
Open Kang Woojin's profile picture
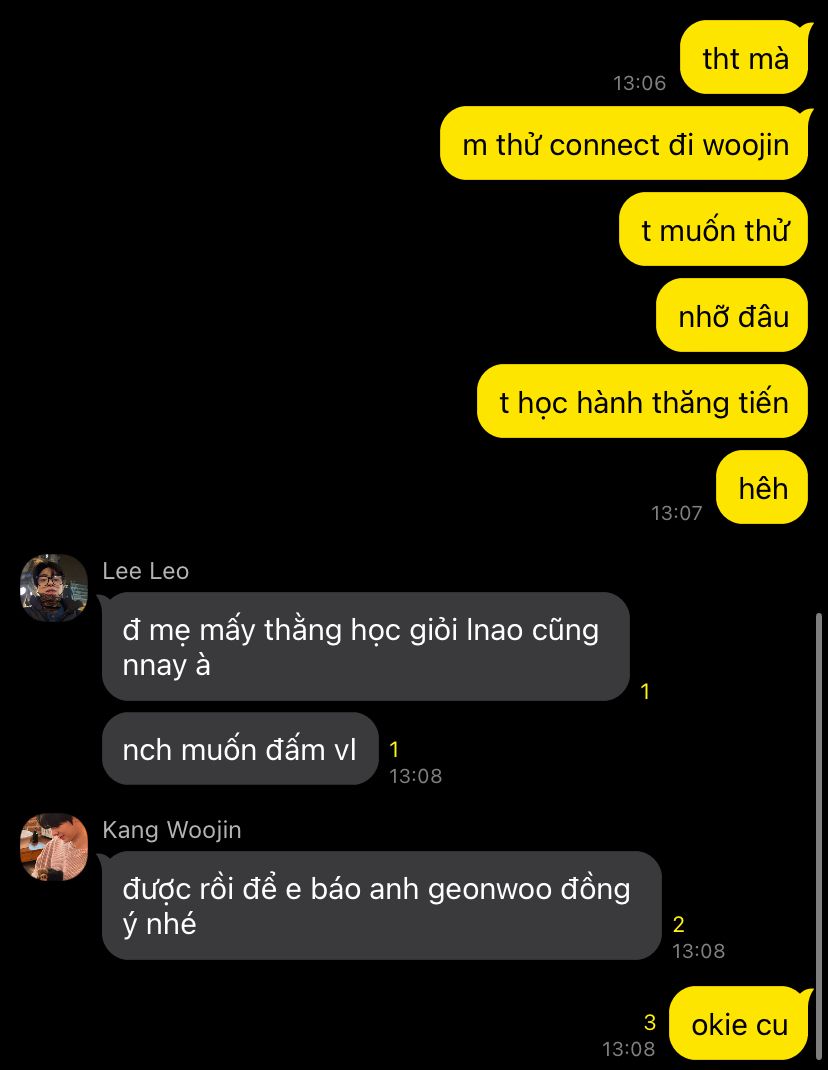click(x=54, y=847)
